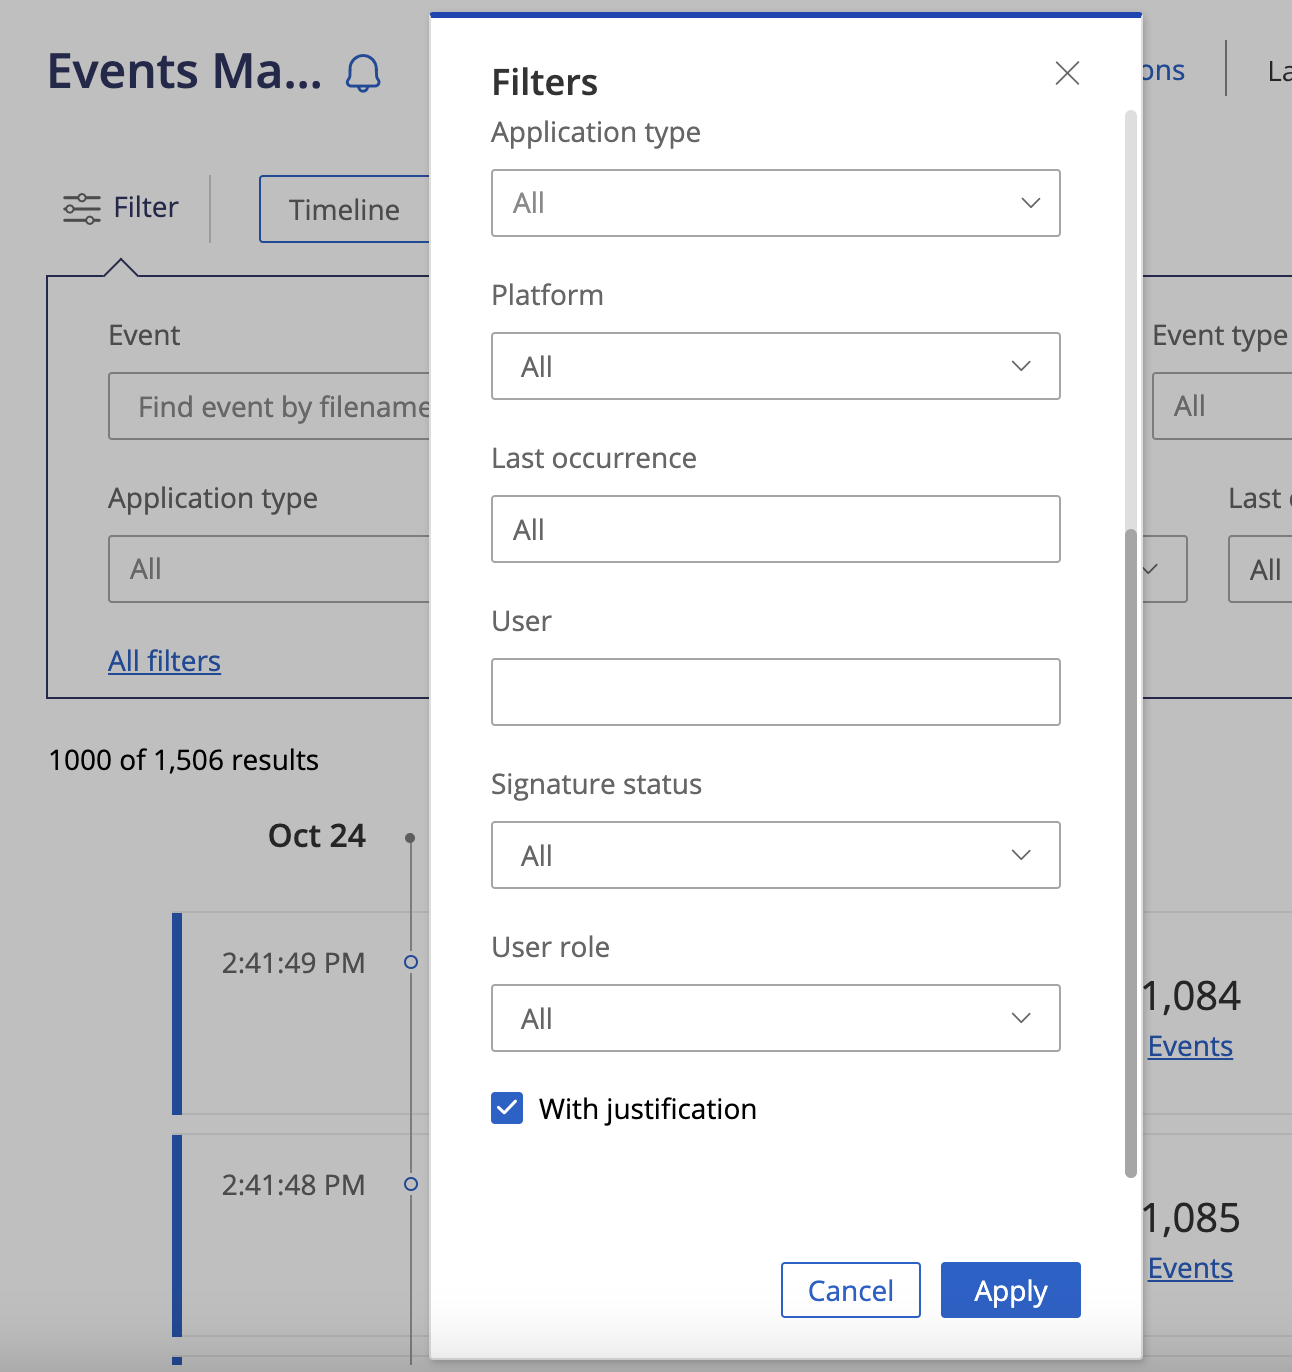Select the 2:41:48 PM timeline marker
The image size is (1292, 1372).
point(410,1184)
